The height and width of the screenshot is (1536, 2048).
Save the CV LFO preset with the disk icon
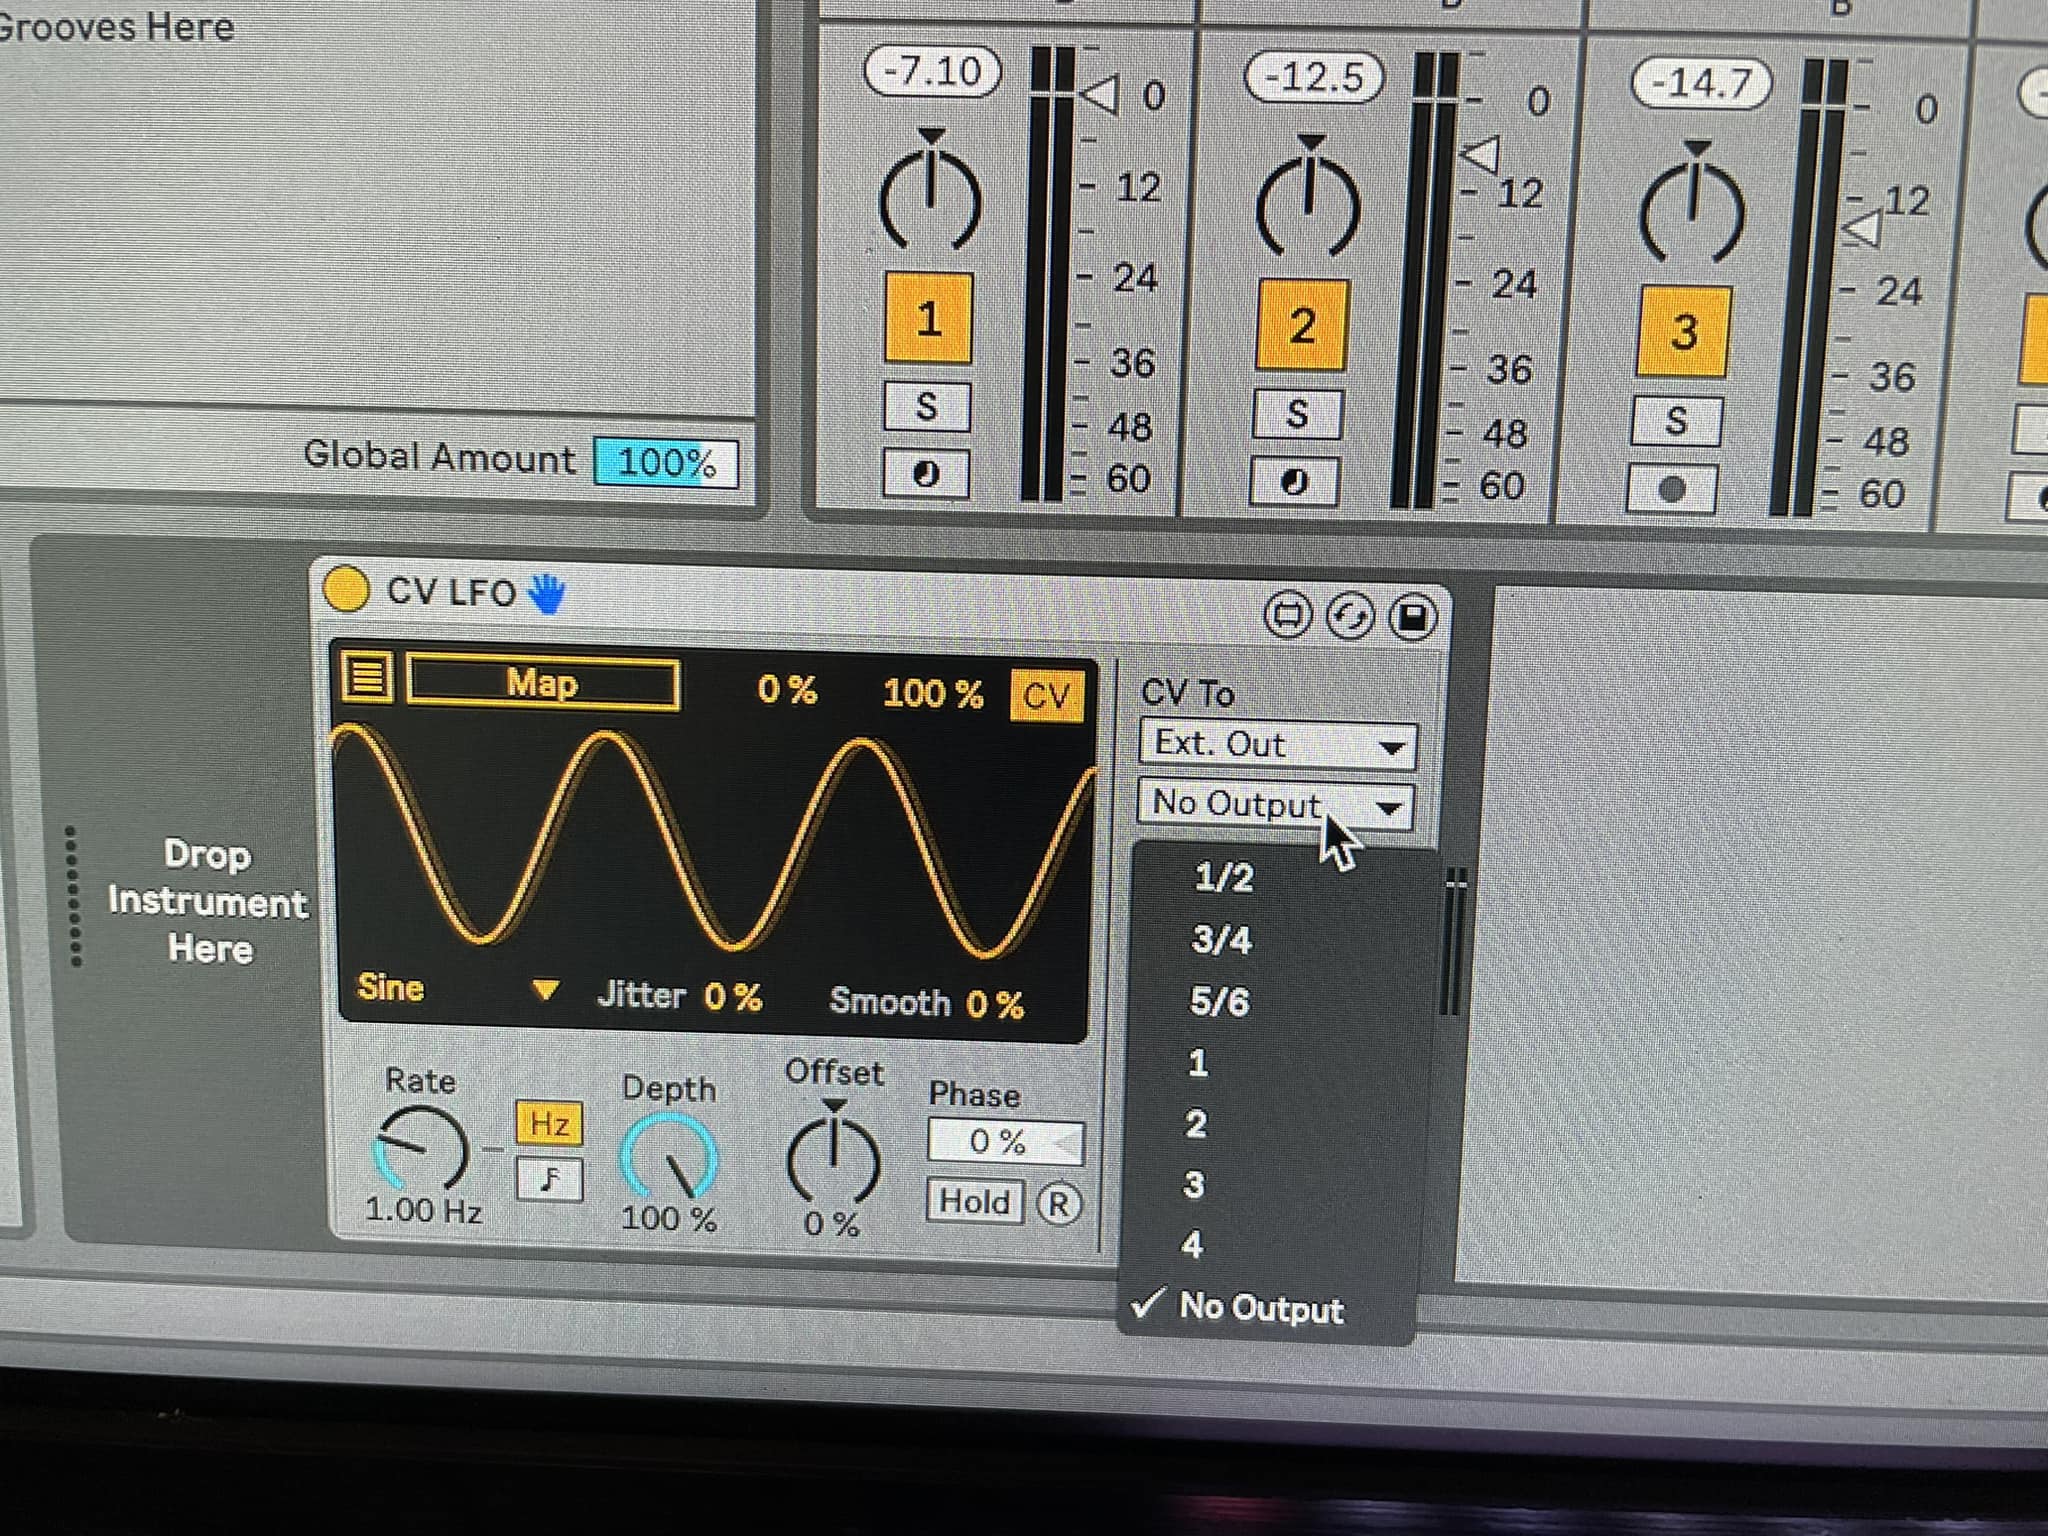coord(1412,617)
